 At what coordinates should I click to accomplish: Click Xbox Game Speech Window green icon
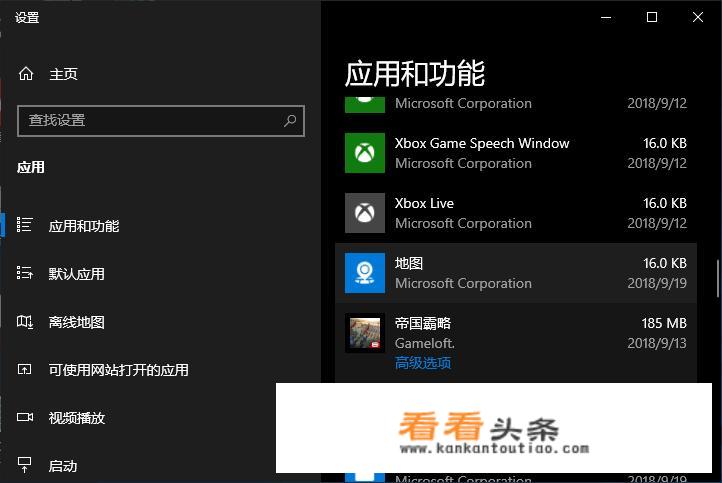click(365, 153)
